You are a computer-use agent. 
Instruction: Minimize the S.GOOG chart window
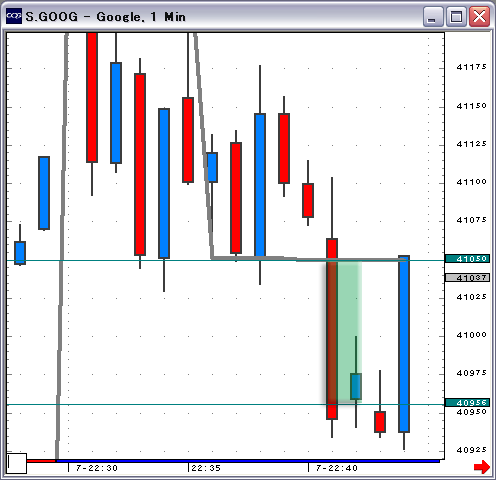(432, 17)
